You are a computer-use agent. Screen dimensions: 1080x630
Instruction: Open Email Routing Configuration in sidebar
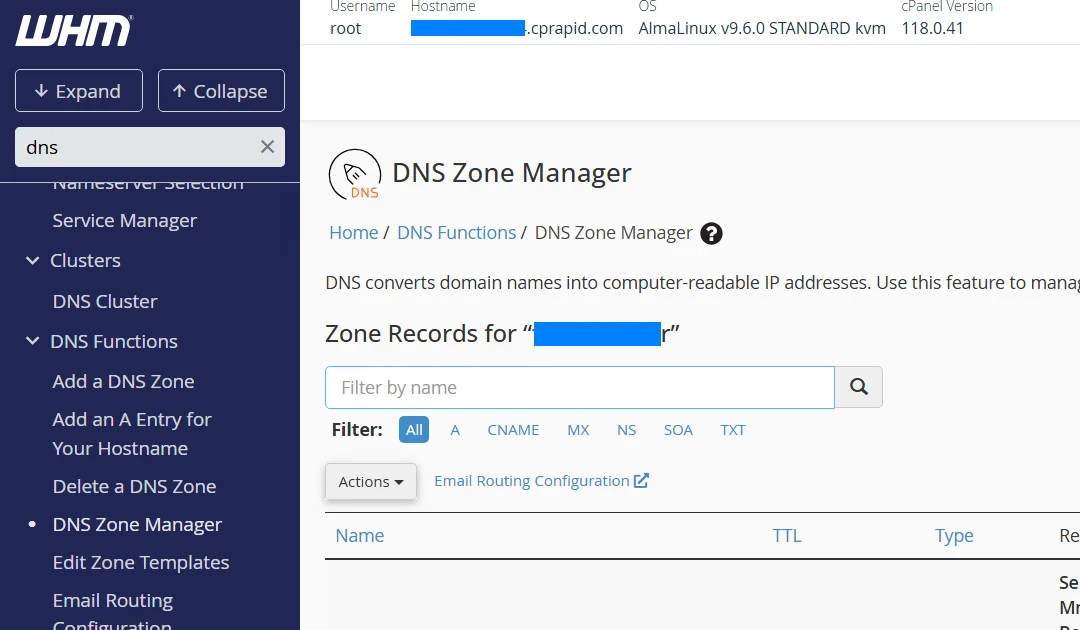(112, 611)
